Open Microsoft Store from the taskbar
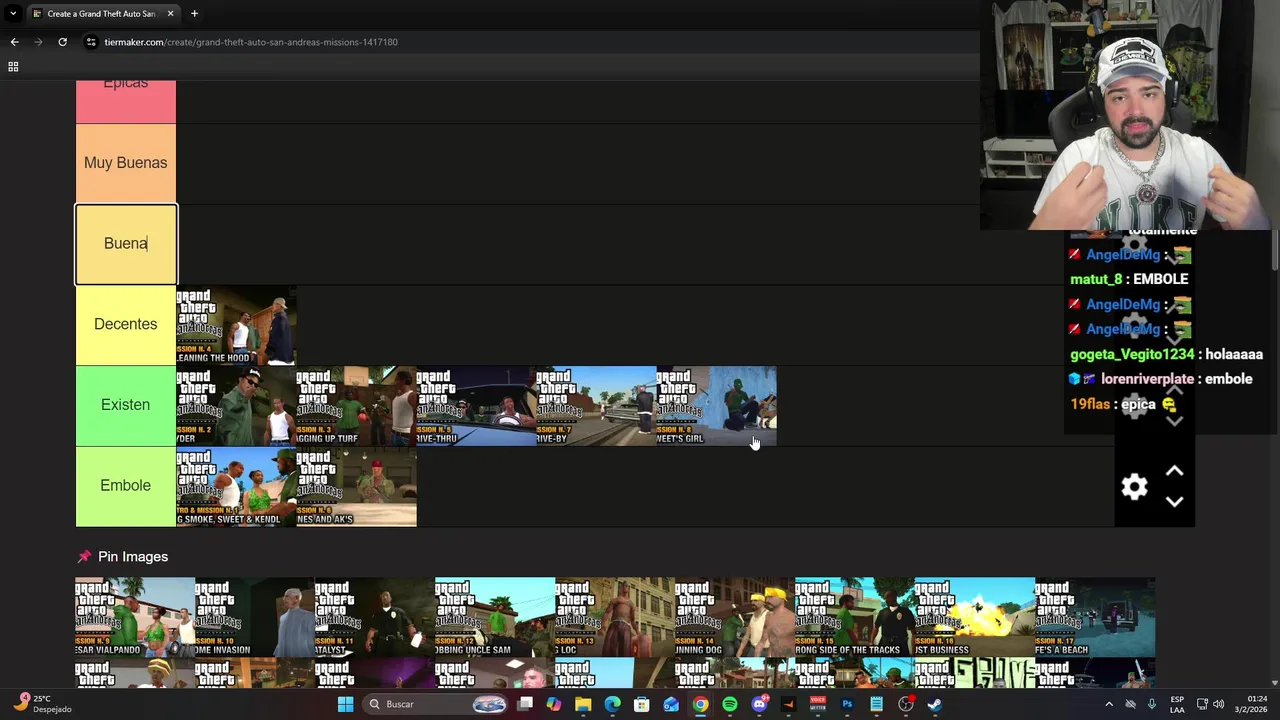The height and width of the screenshot is (720, 1280). 641,704
